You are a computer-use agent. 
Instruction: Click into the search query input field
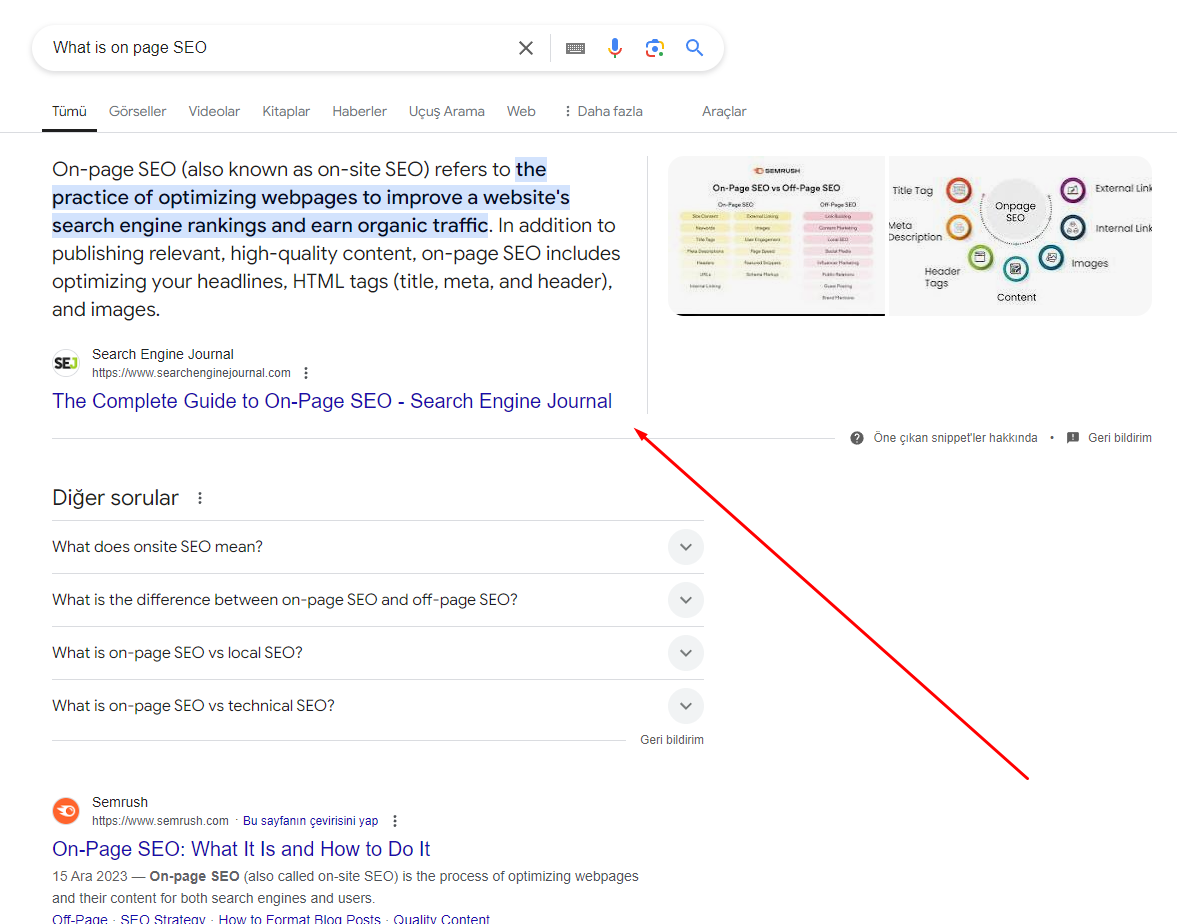click(278, 48)
